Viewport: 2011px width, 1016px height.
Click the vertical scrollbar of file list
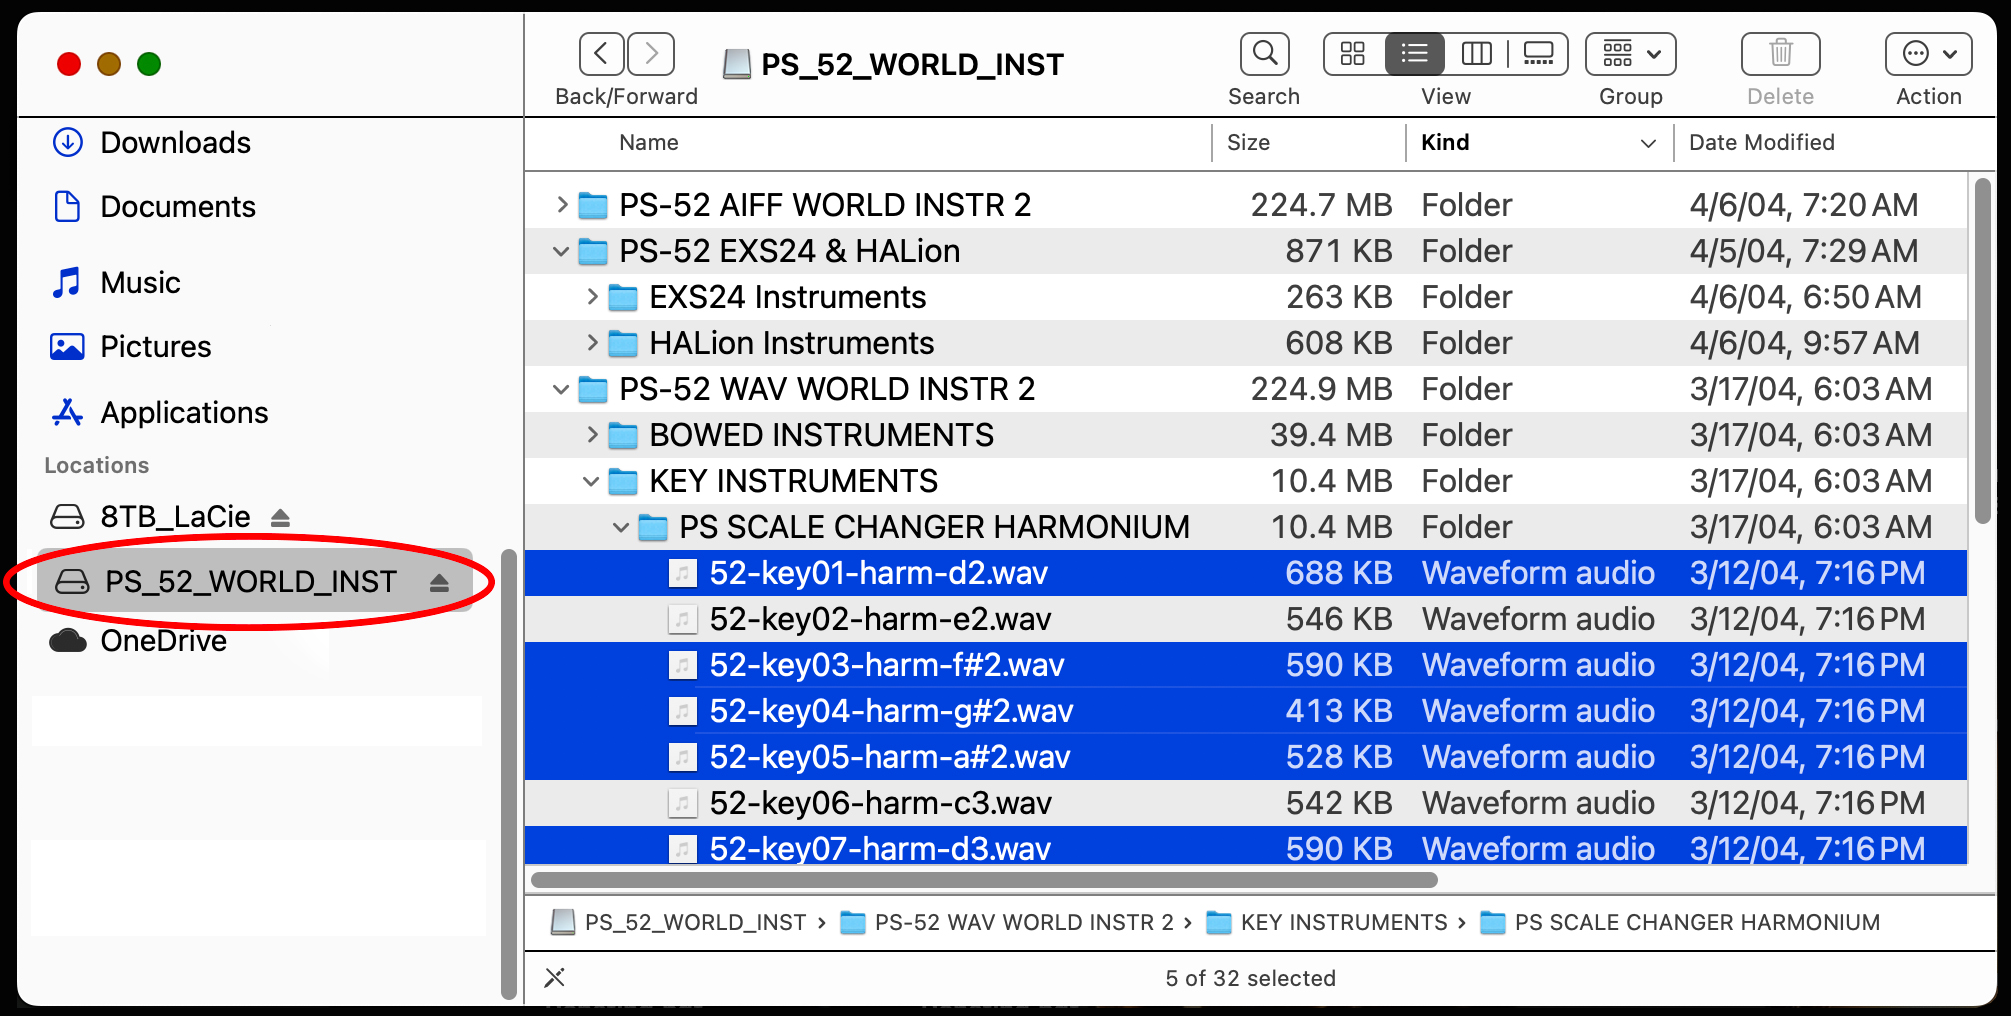pyautogui.click(x=1982, y=350)
